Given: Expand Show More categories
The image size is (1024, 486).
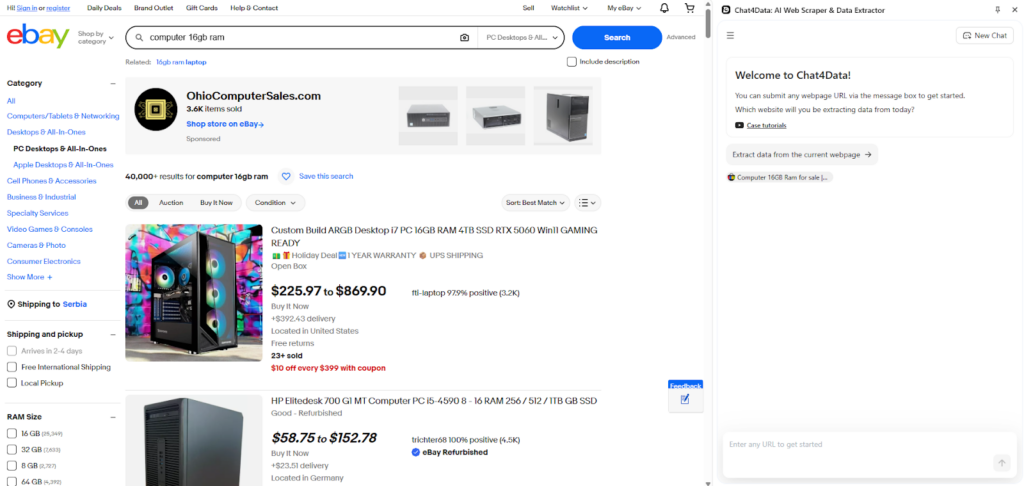Looking at the screenshot, I should pyautogui.click(x=29, y=277).
